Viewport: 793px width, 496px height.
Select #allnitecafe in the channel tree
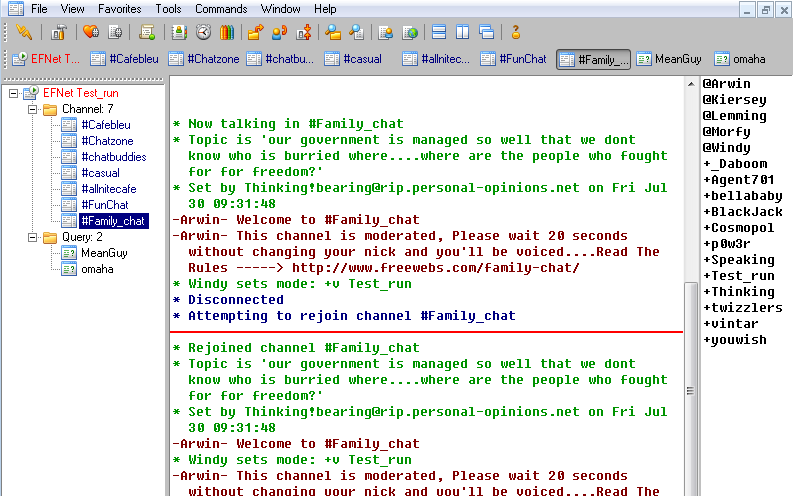tap(108, 189)
